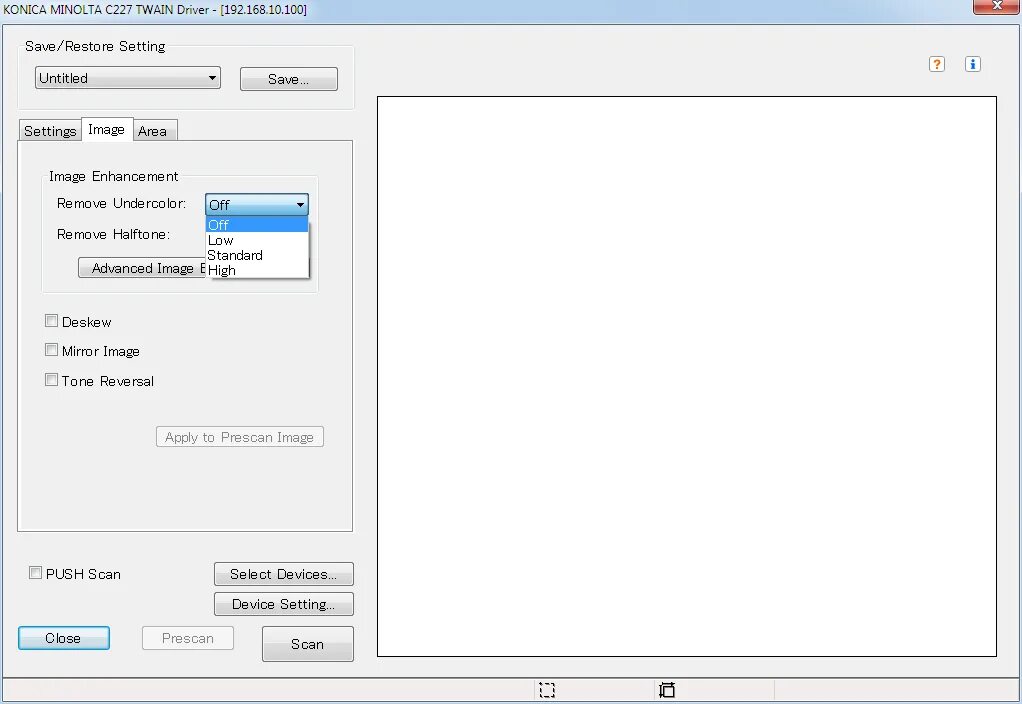1022x704 pixels.
Task: Choose Off in the undercolor list
Action: (x=257, y=225)
